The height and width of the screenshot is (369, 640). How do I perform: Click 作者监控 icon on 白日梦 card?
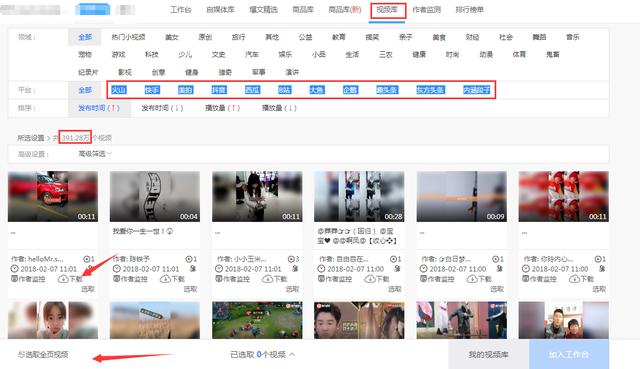click(423, 279)
